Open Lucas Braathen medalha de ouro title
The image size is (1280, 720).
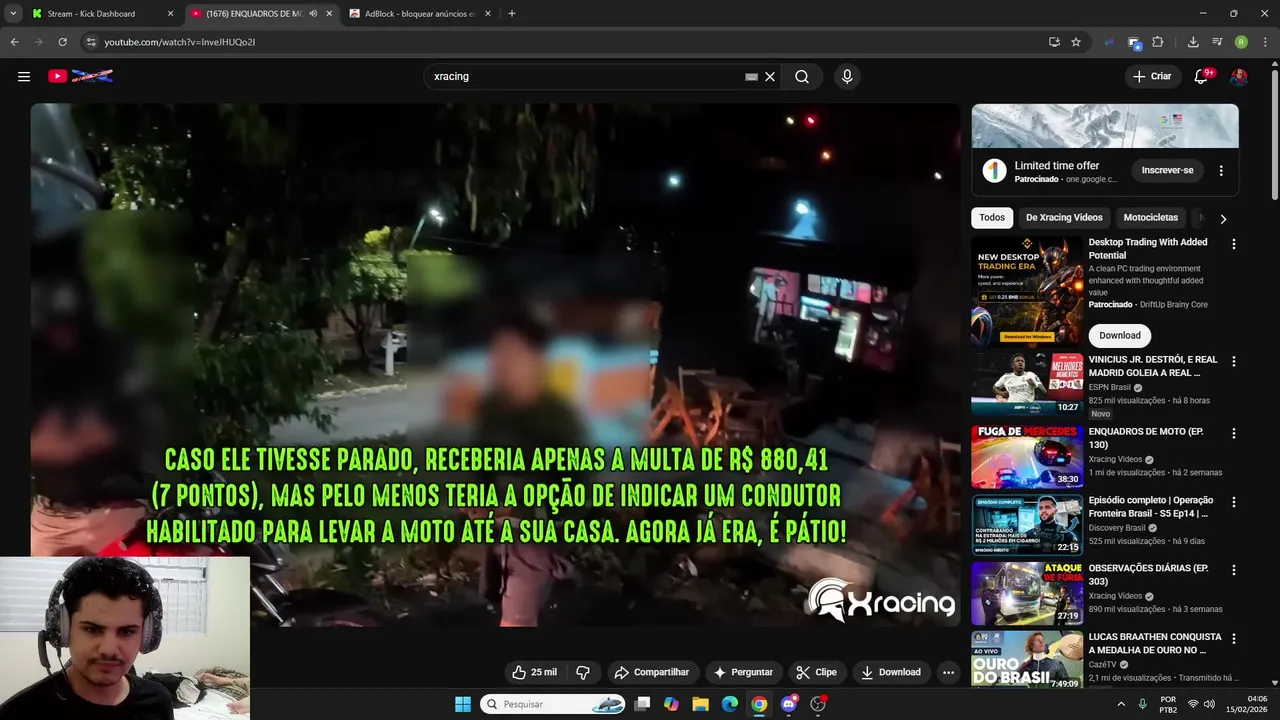tap(1155, 643)
